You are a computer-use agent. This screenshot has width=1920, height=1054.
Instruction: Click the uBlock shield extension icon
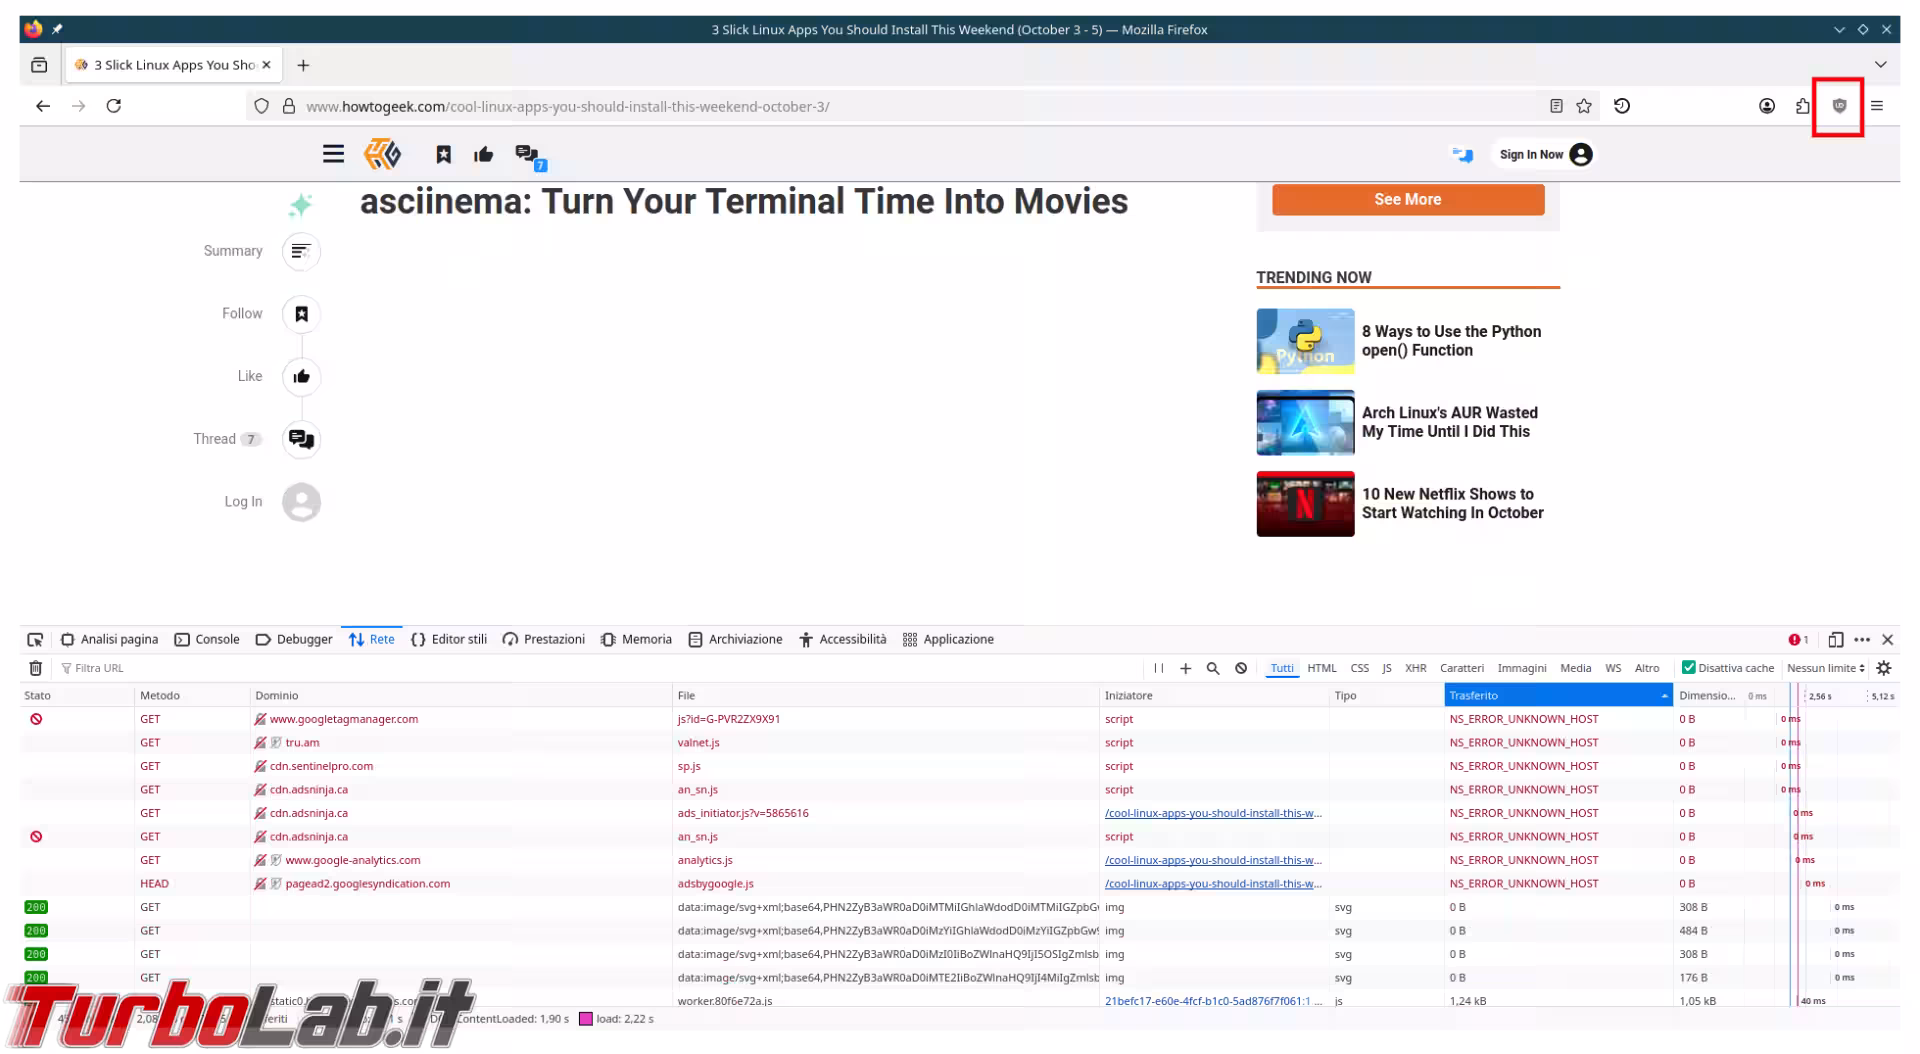(1839, 106)
